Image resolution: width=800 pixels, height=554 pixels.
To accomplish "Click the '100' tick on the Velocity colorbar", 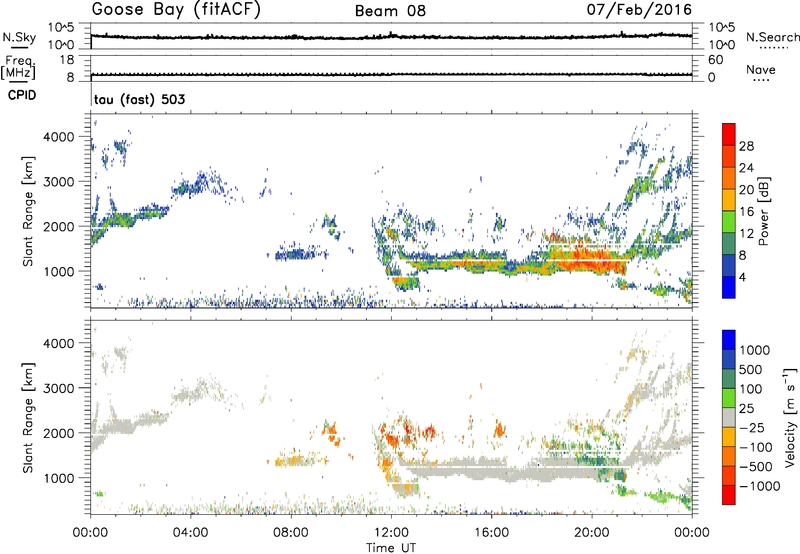I will (751, 389).
